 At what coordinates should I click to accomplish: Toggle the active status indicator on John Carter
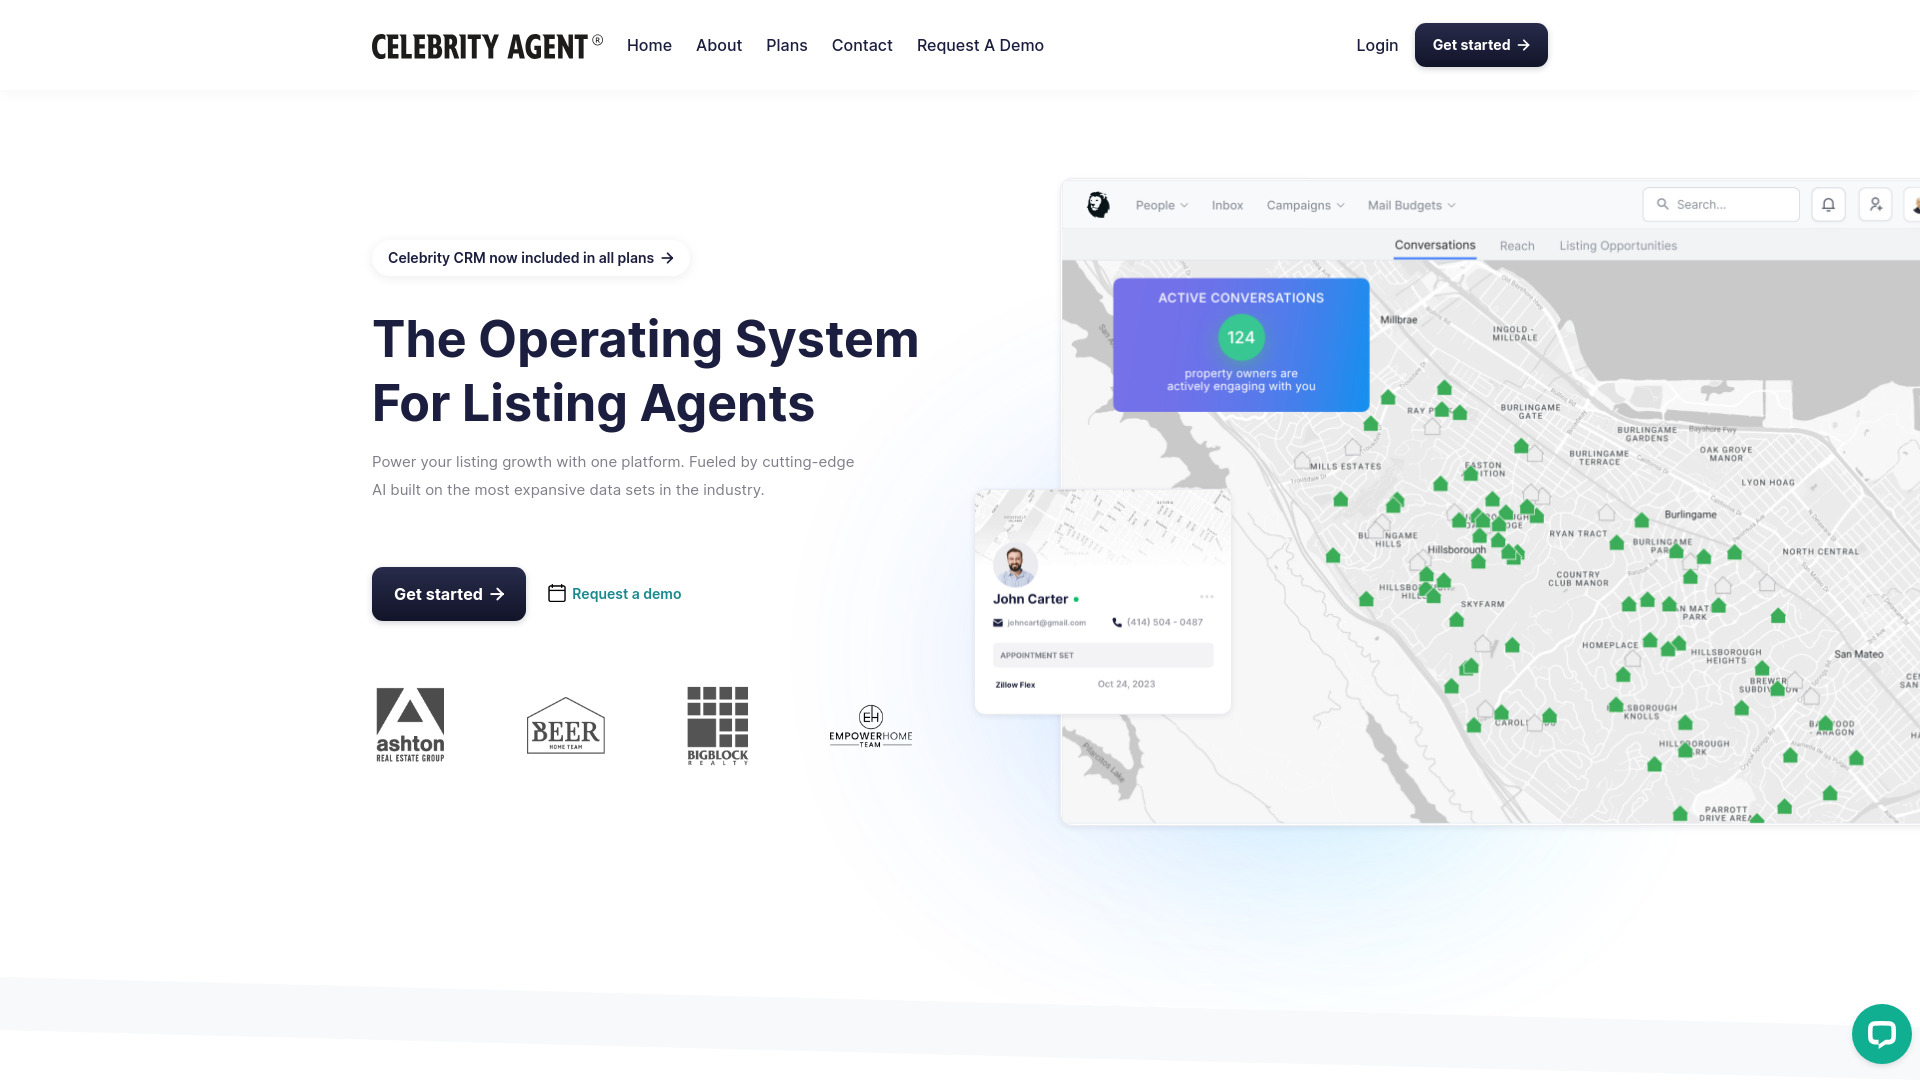(x=1076, y=597)
